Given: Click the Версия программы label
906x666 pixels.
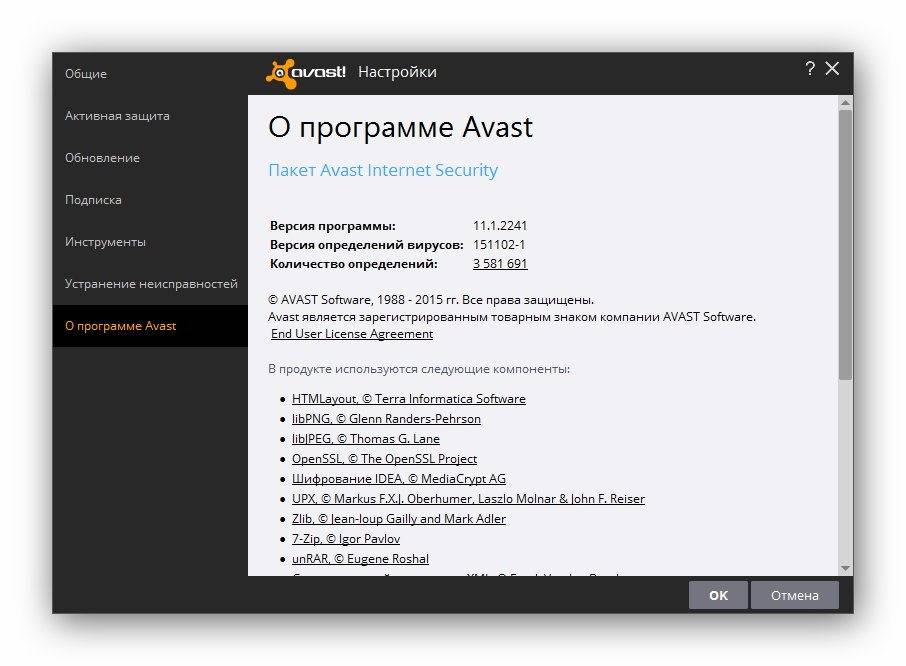Looking at the screenshot, I should point(333,226).
